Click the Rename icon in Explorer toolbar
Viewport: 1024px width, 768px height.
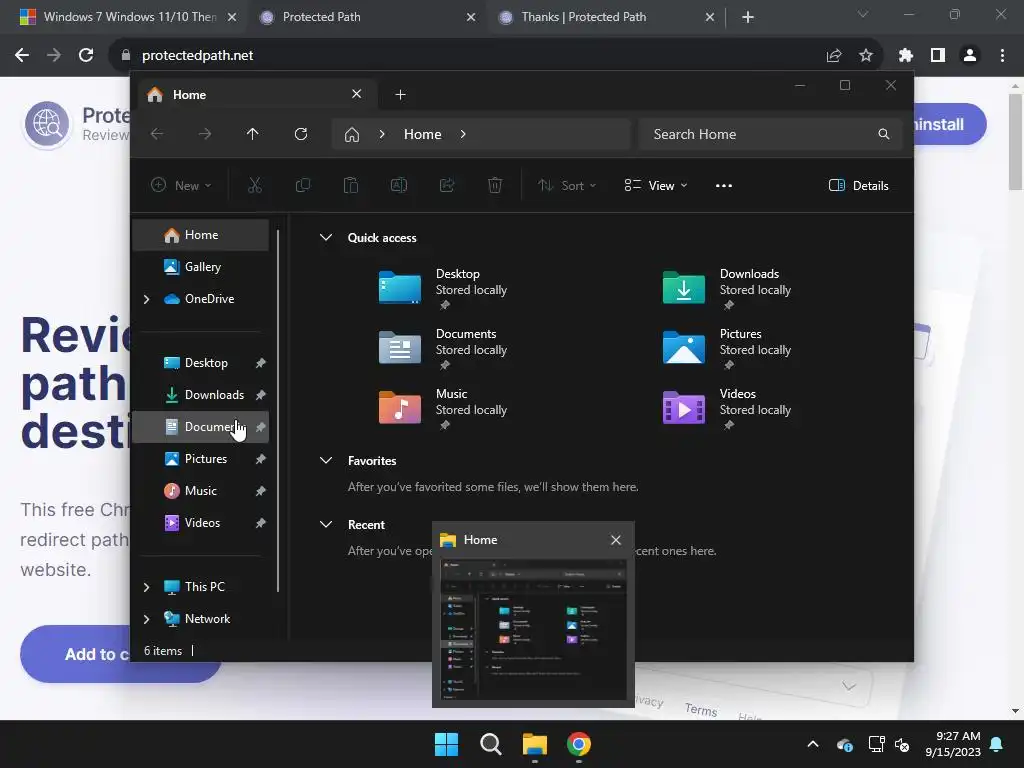(398, 185)
